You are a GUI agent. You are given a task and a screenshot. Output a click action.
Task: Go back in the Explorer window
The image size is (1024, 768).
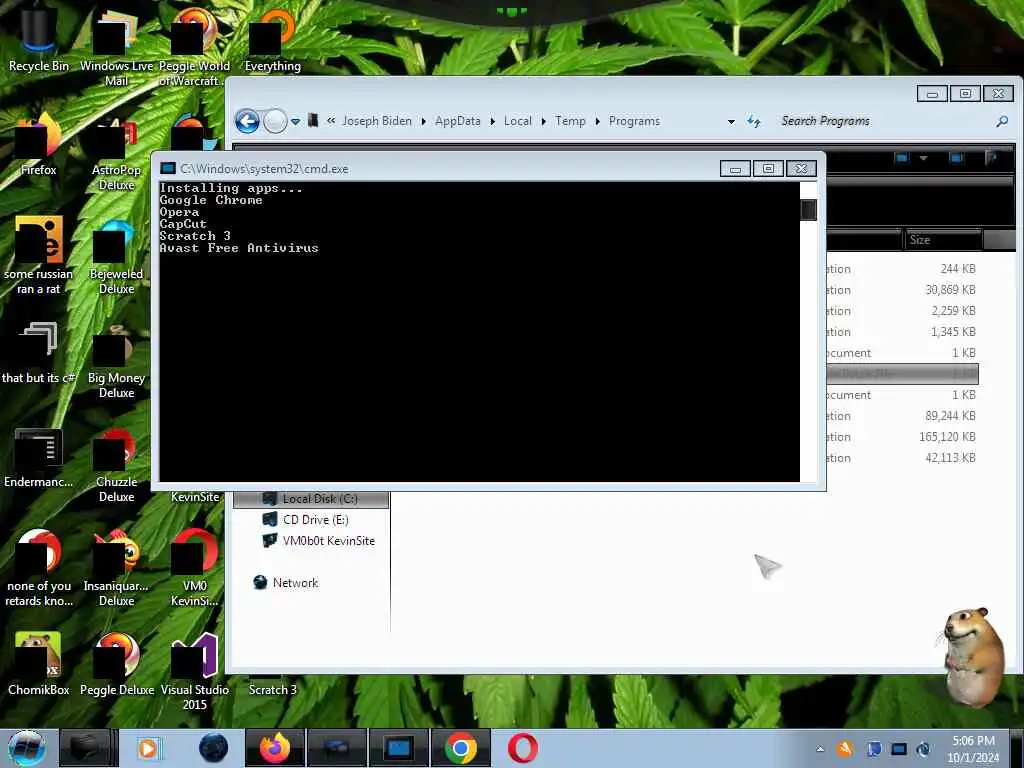(247, 121)
